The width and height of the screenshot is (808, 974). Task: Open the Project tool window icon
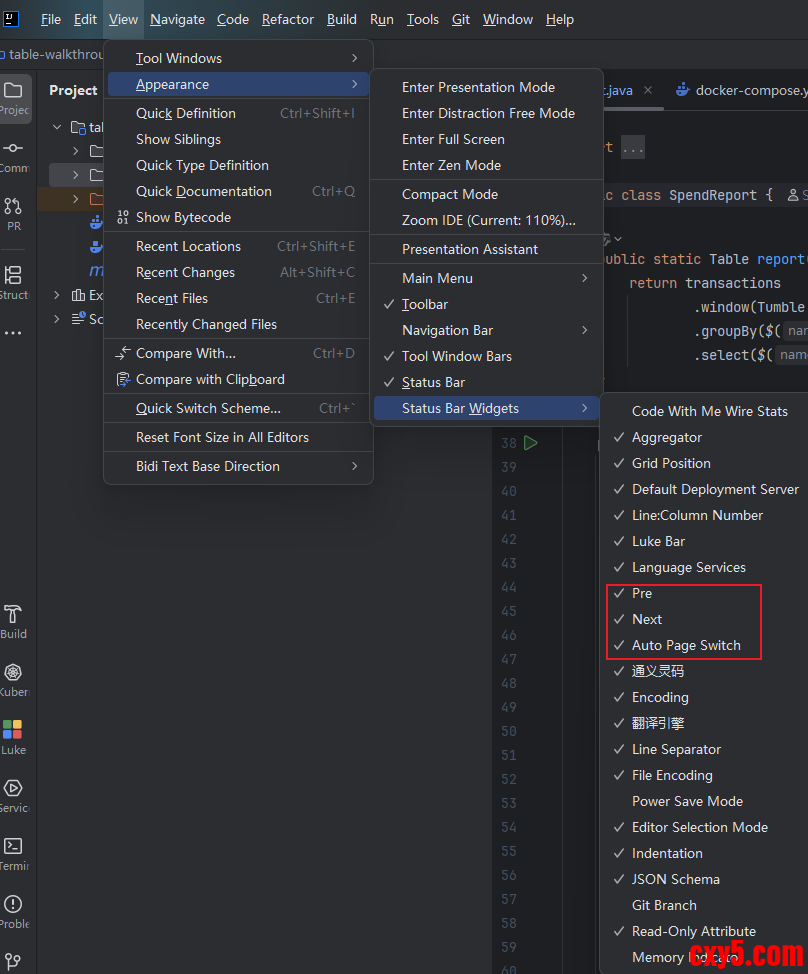point(14,98)
